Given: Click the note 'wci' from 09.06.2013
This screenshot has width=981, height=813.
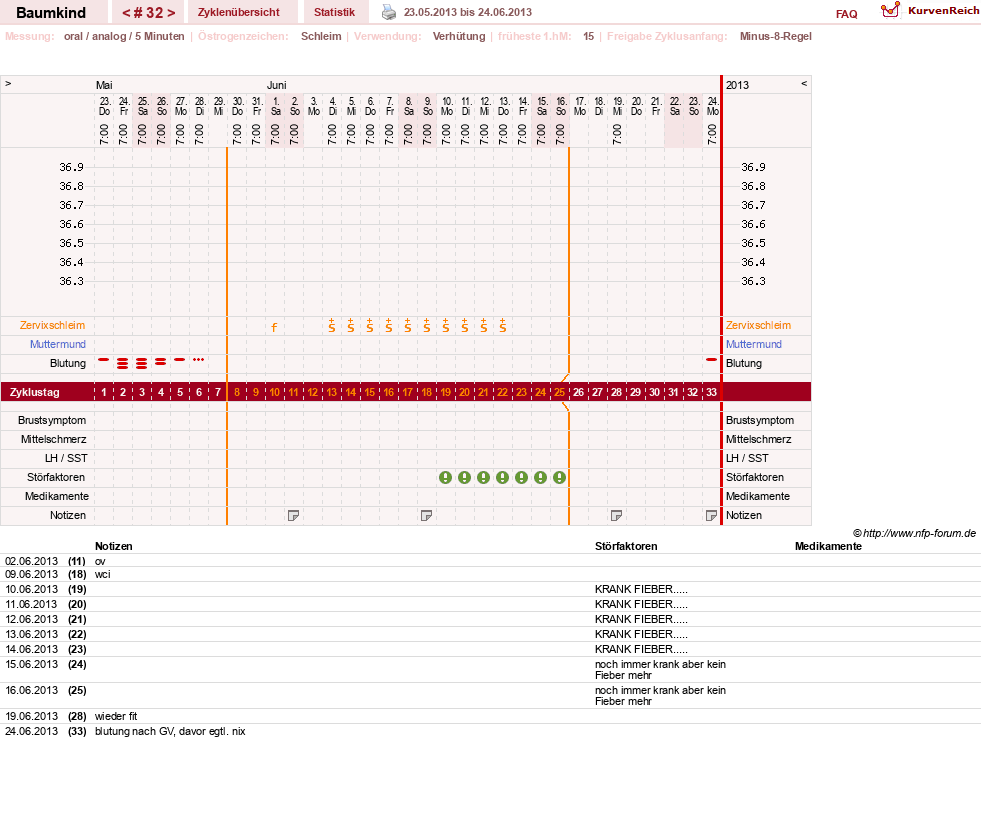Looking at the screenshot, I should pos(103,575).
